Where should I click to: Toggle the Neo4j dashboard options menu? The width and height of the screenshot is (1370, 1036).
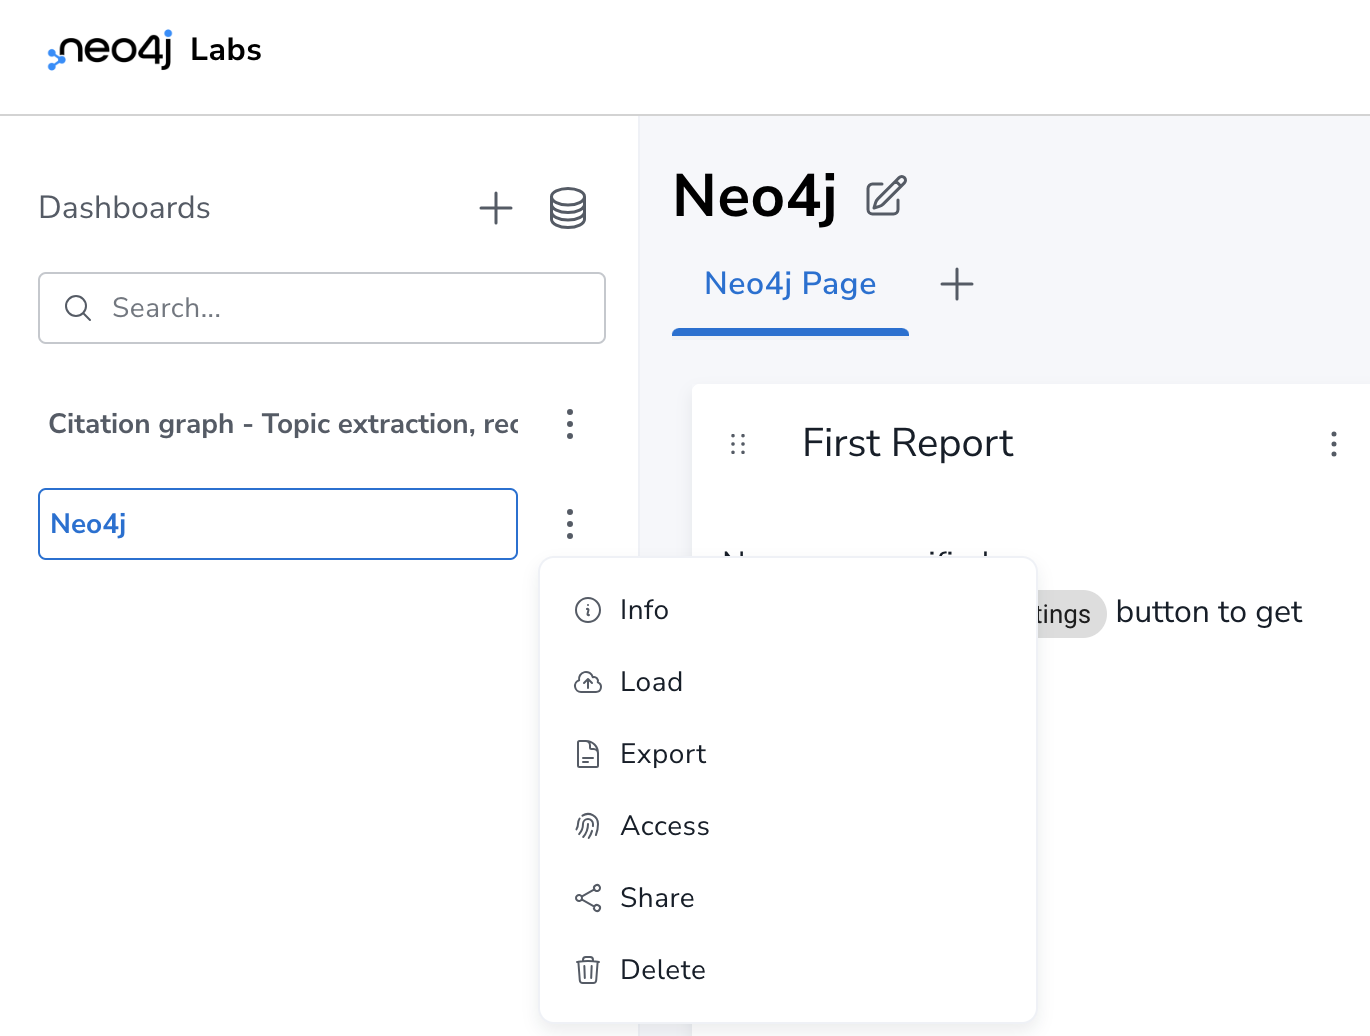pyautogui.click(x=570, y=524)
